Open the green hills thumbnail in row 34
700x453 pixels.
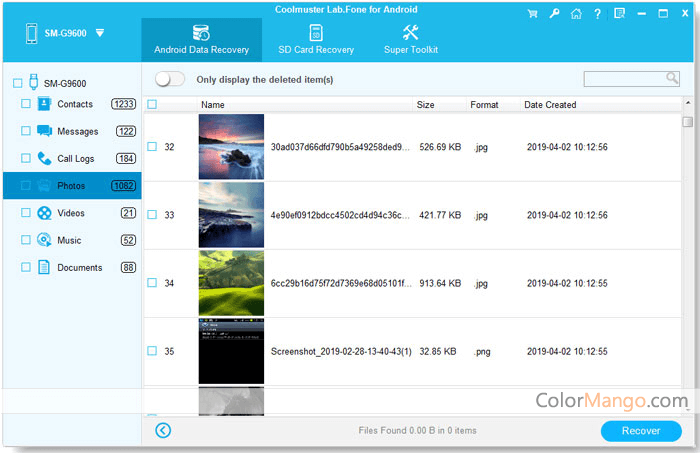(x=231, y=283)
